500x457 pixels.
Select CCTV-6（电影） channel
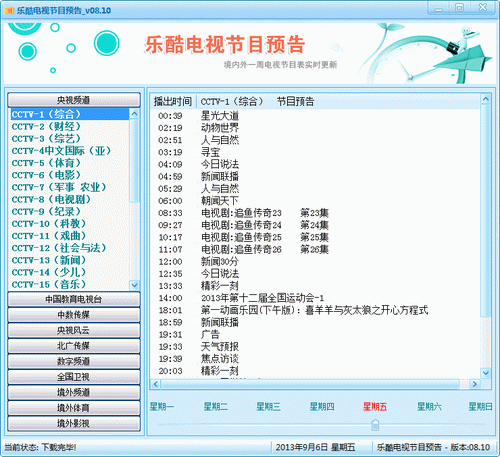click(x=69, y=175)
